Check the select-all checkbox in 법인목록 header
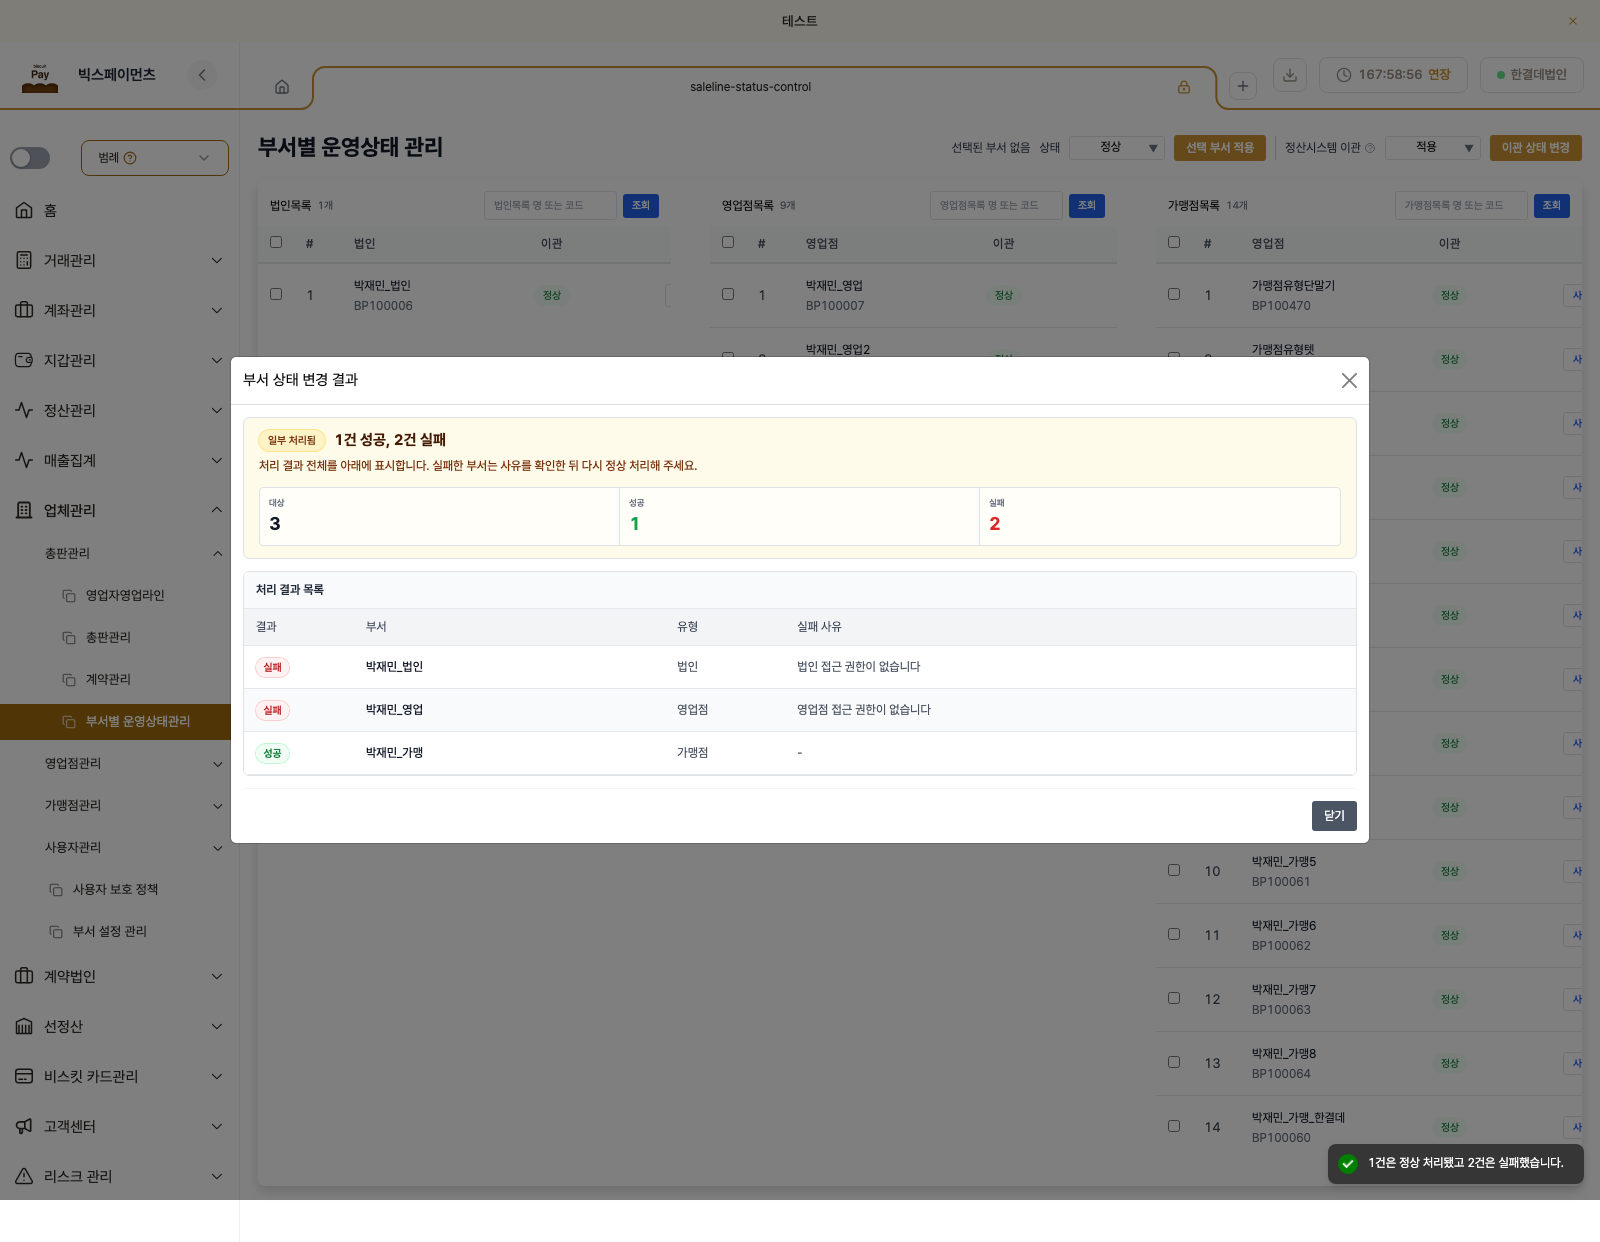 click(276, 242)
